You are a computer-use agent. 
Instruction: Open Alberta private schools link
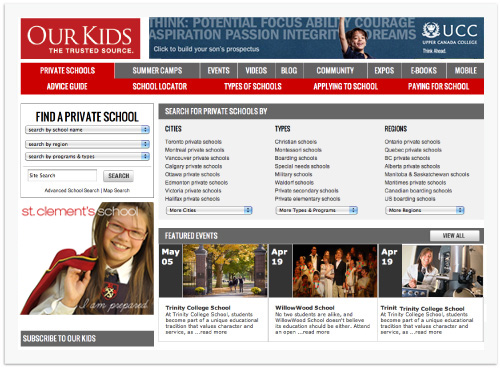pyautogui.click(x=412, y=166)
